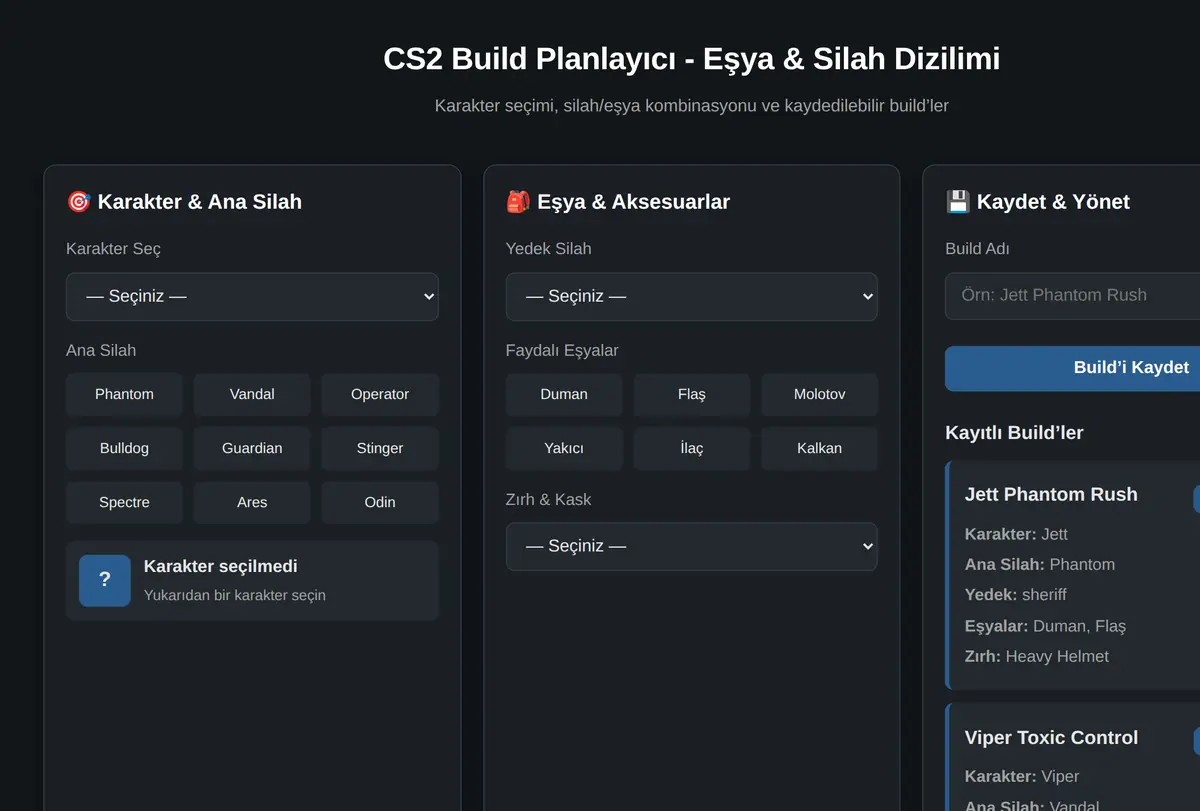Select the Spectre weapon
This screenshot has height=811, width=1200.
click(x=124, y=502)
